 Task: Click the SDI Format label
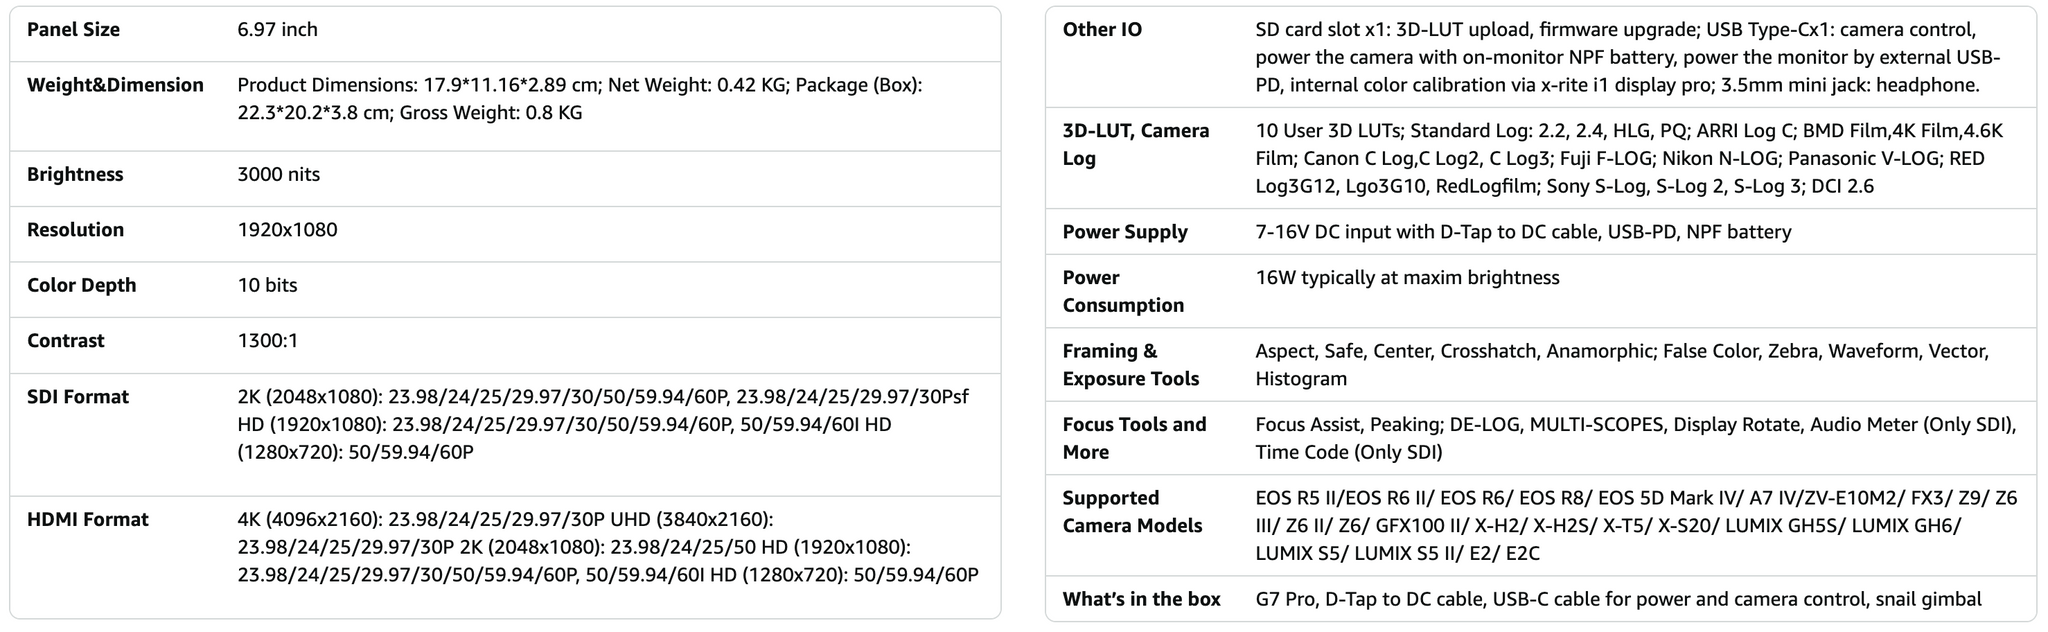tap(78, 397)
